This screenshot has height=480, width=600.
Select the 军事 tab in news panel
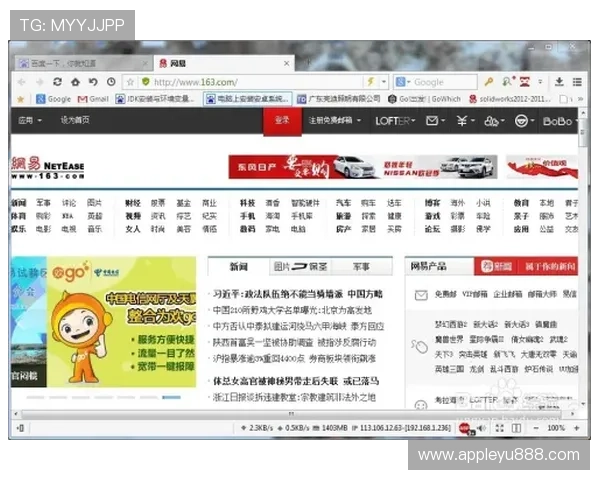361,266
